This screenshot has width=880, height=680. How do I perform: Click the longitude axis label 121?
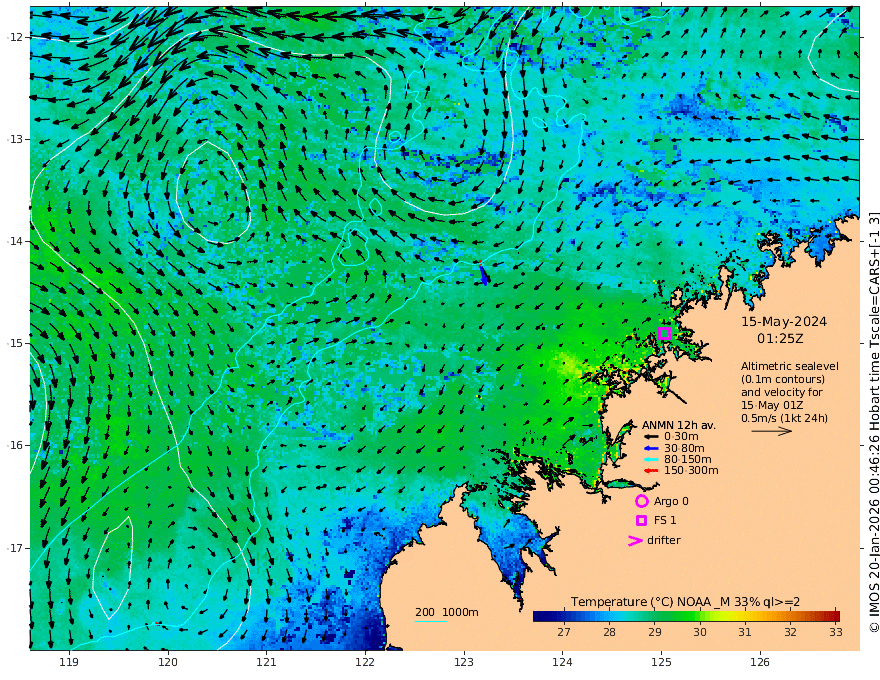click(x=266, y=662)
